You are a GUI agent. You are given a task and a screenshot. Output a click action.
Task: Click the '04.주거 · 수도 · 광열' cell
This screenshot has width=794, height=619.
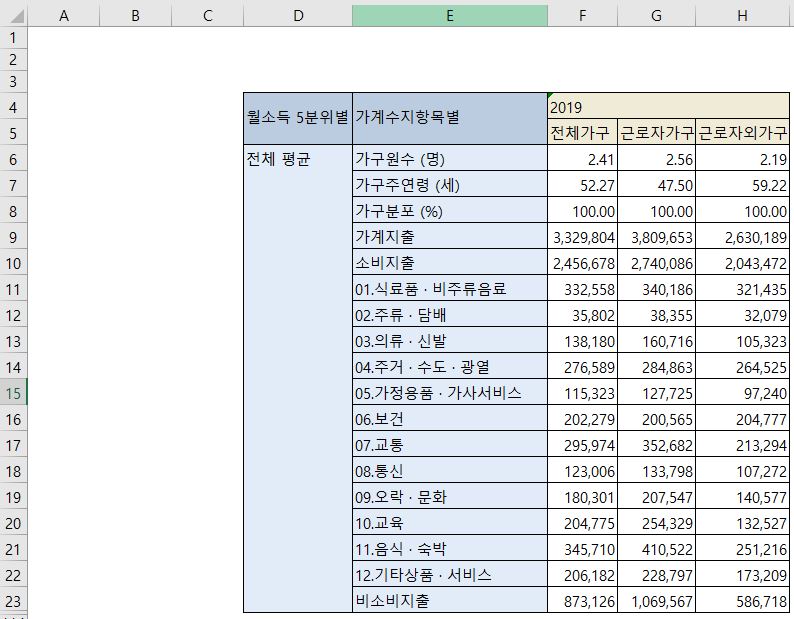(x=450, y=366)
